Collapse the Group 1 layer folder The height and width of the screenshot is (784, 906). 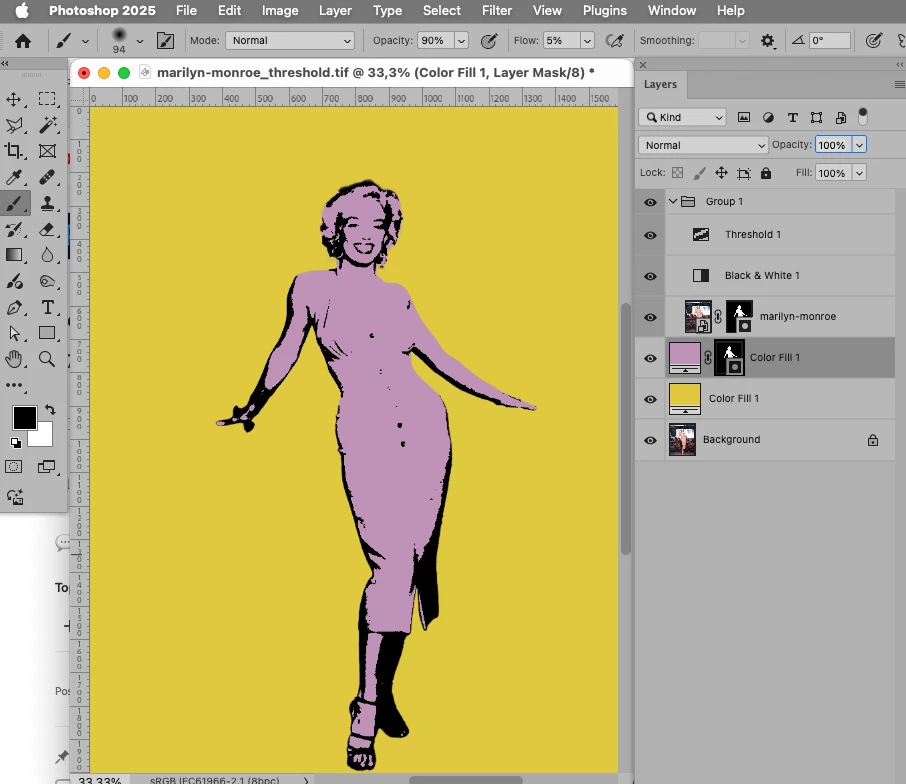673,201
